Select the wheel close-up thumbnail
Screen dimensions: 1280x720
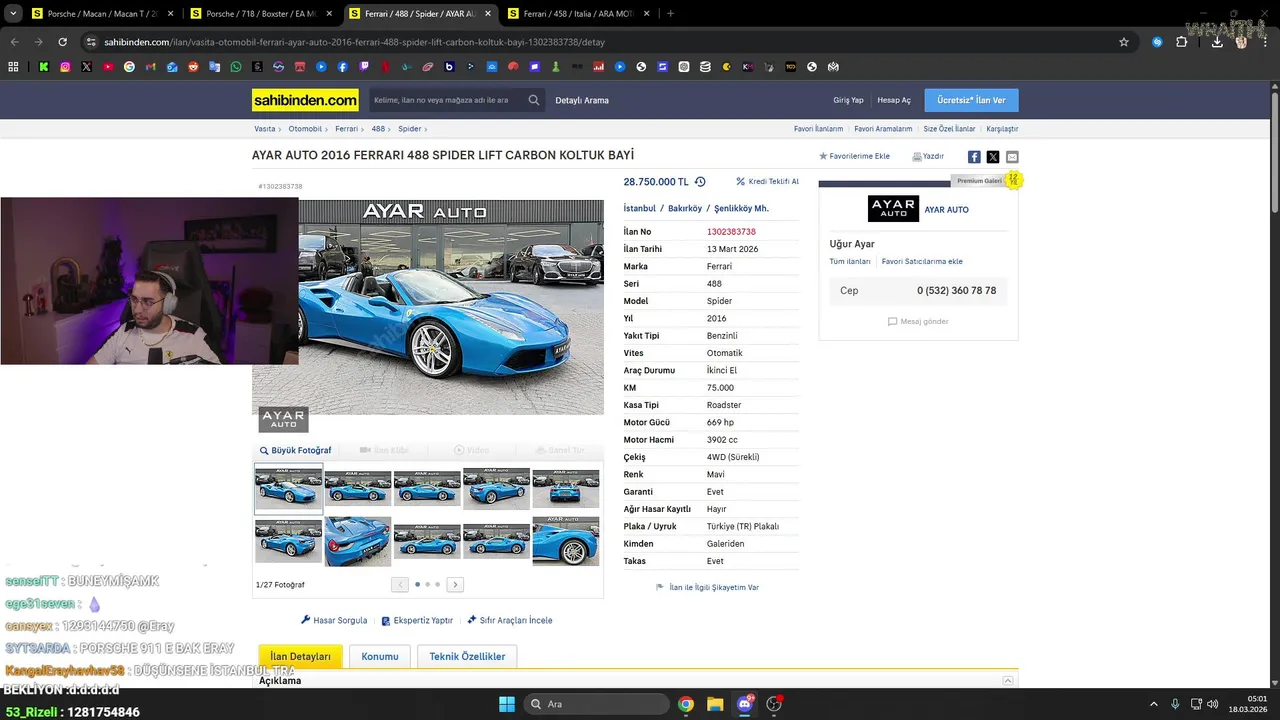566,542
